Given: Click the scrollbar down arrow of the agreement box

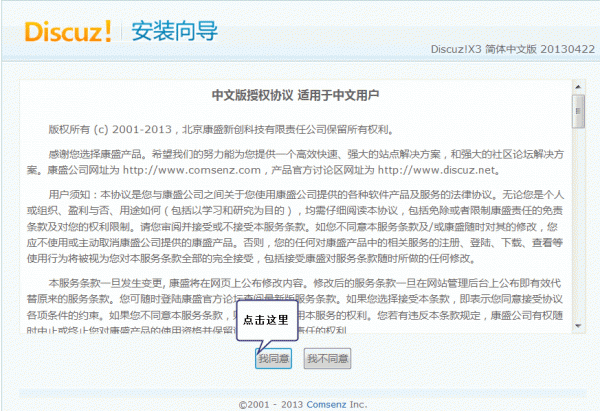Looking at the screenshot, I should pos(578,326).
